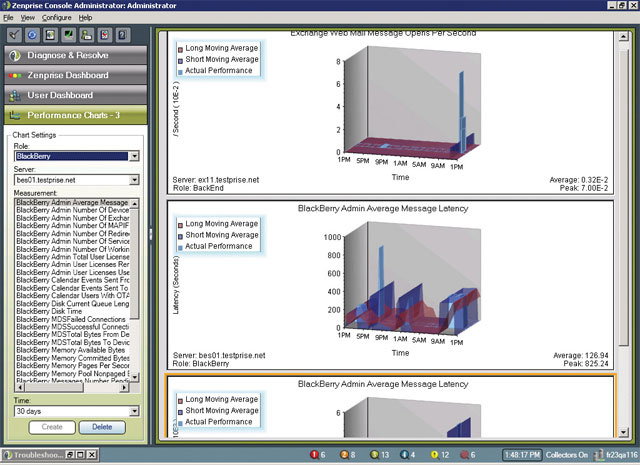
Task: Open the View menu
Action: pos(28,18)
